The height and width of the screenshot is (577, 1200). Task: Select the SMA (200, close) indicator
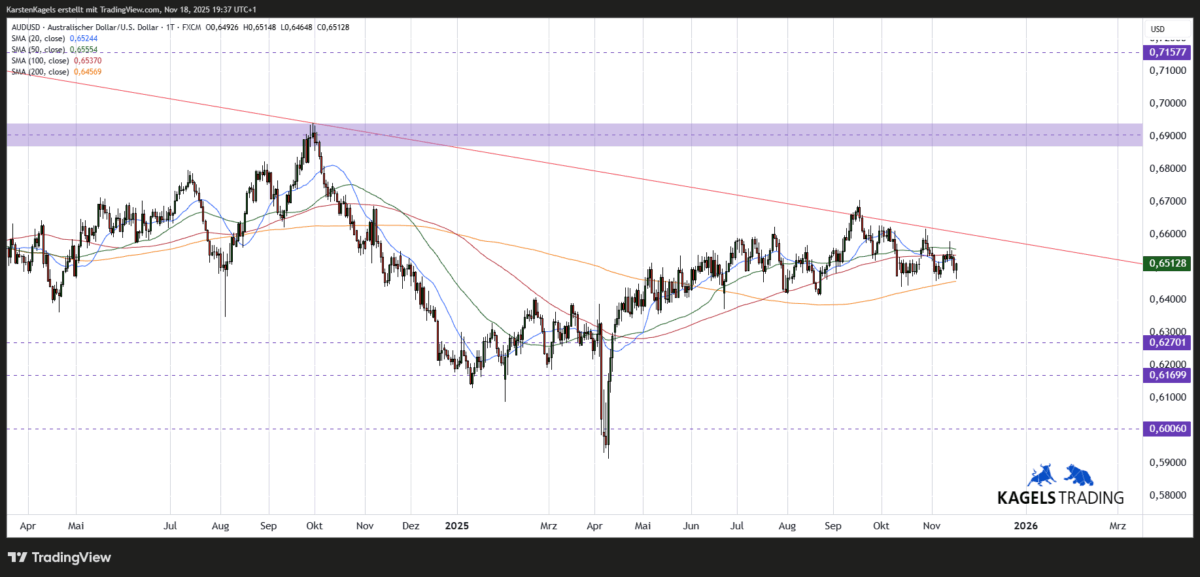[42, 71]
